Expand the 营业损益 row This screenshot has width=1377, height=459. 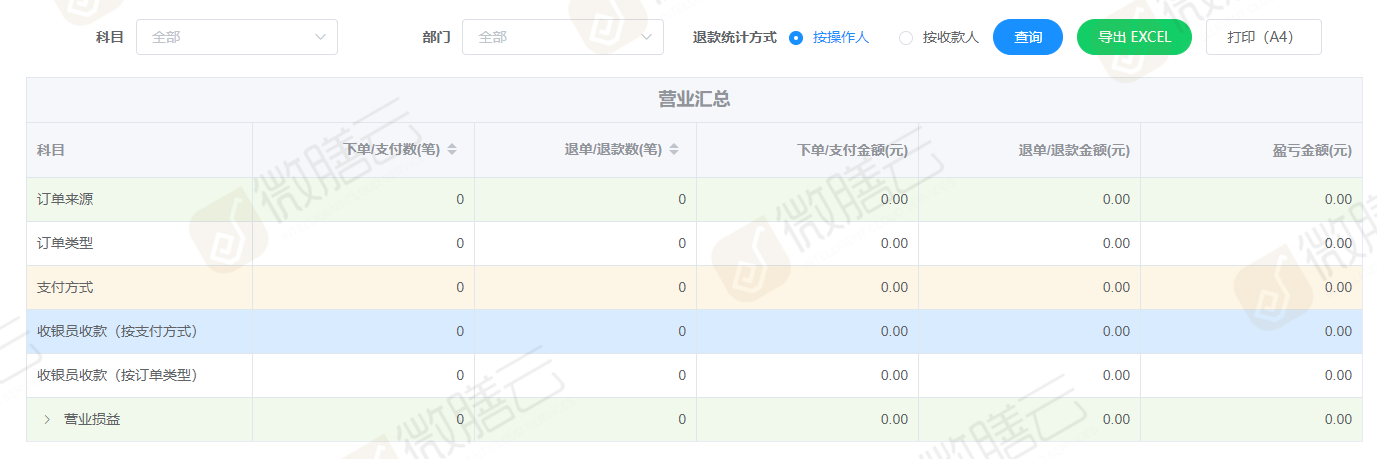tap(47, 420)
